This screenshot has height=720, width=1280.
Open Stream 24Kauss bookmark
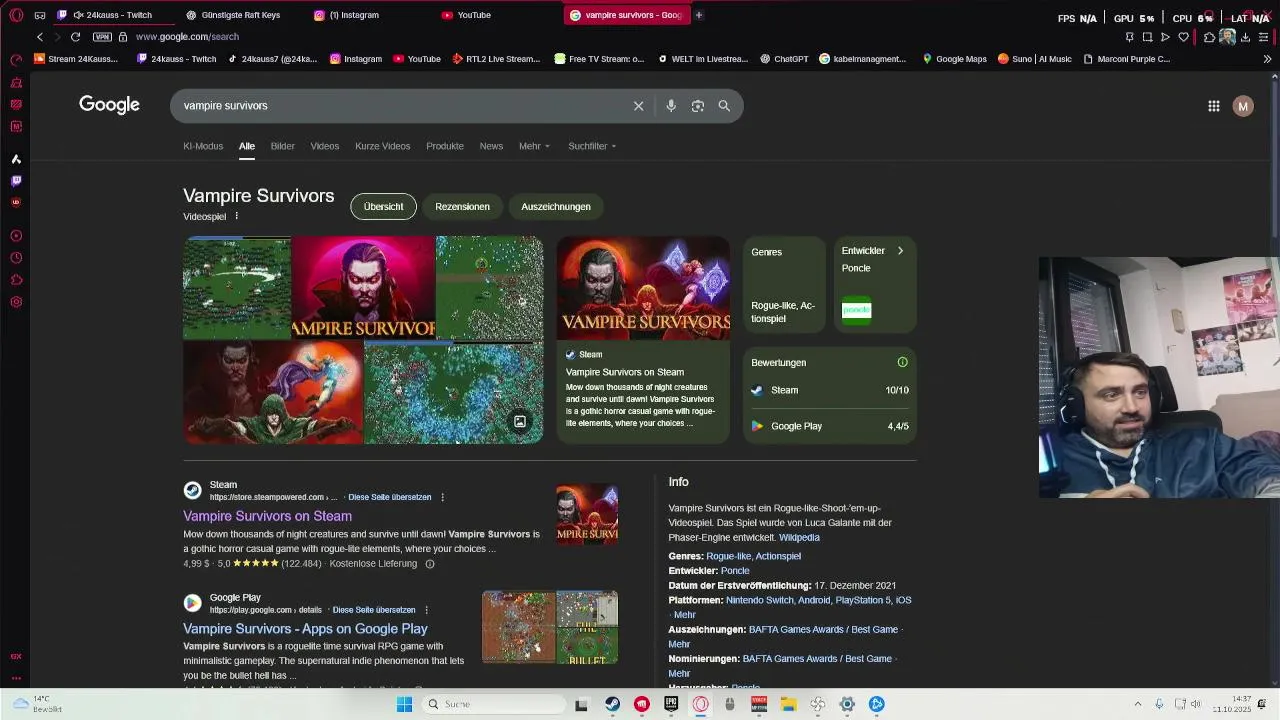tap(76, 59)
